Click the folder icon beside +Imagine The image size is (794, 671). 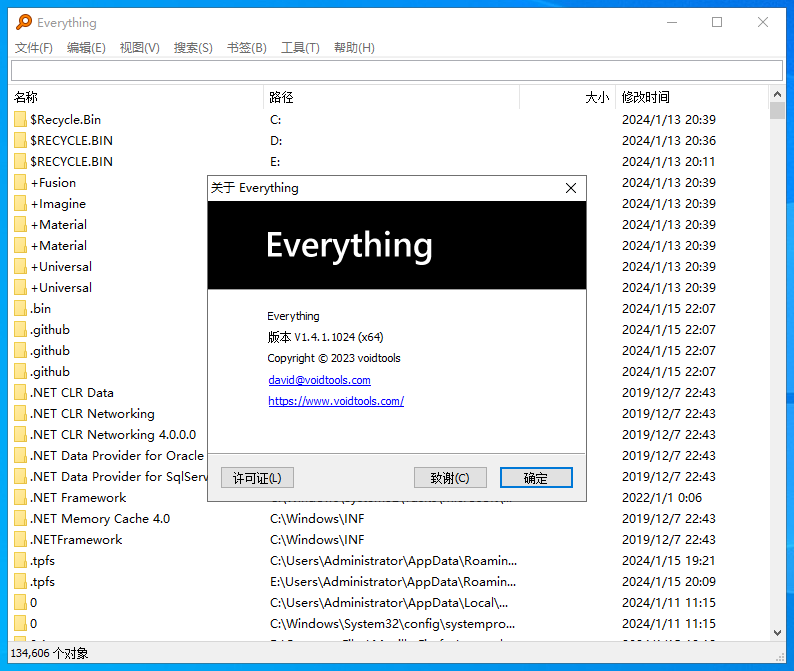pos(20,204)
